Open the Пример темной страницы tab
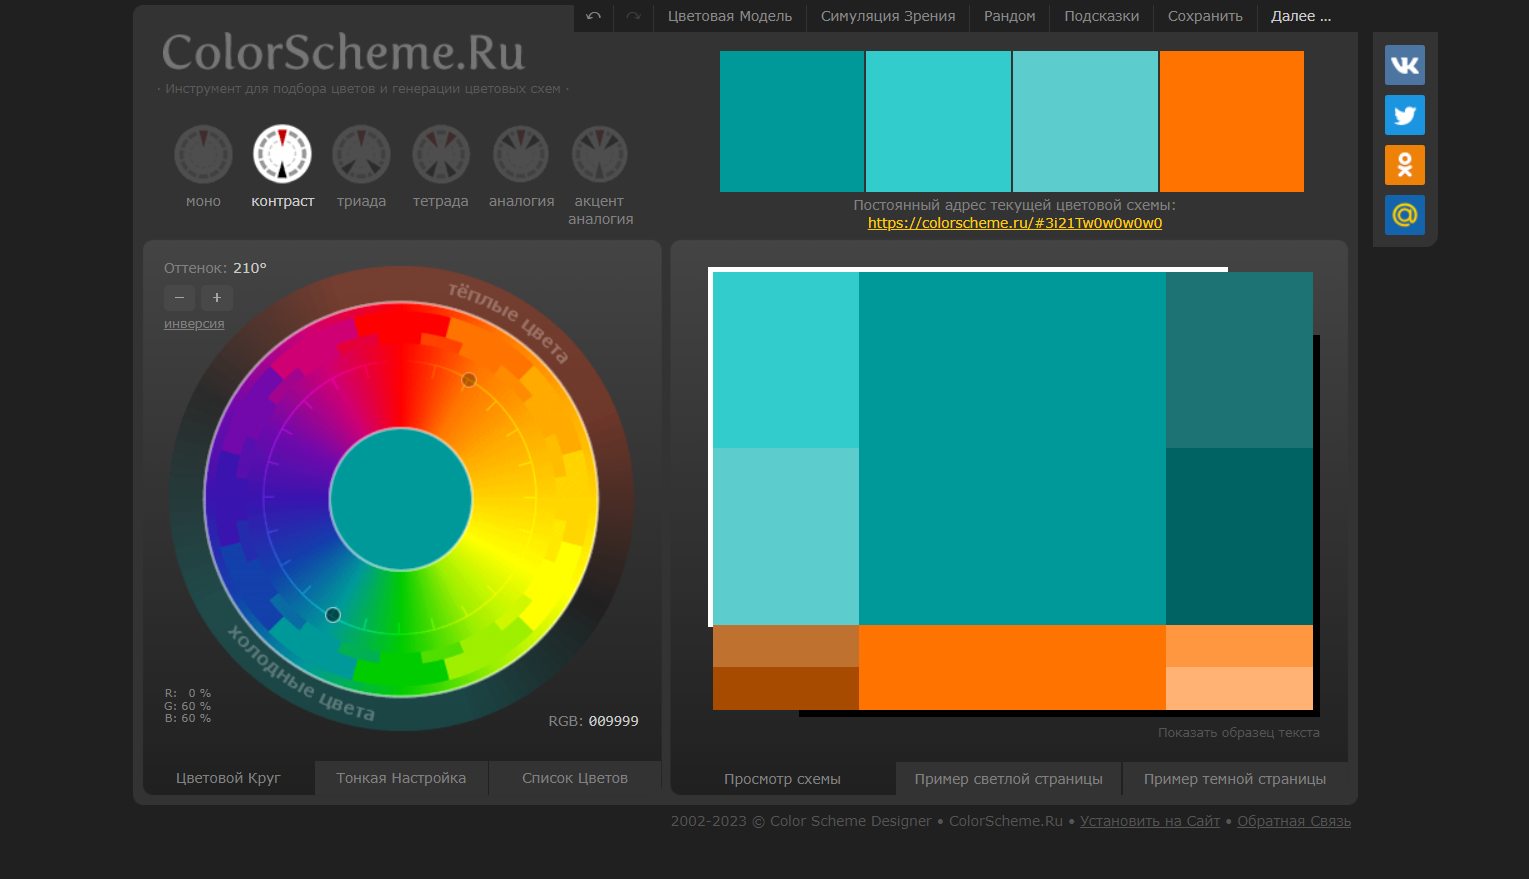This screenshot has height=879, width=1529. click(x=1235, y=779)
